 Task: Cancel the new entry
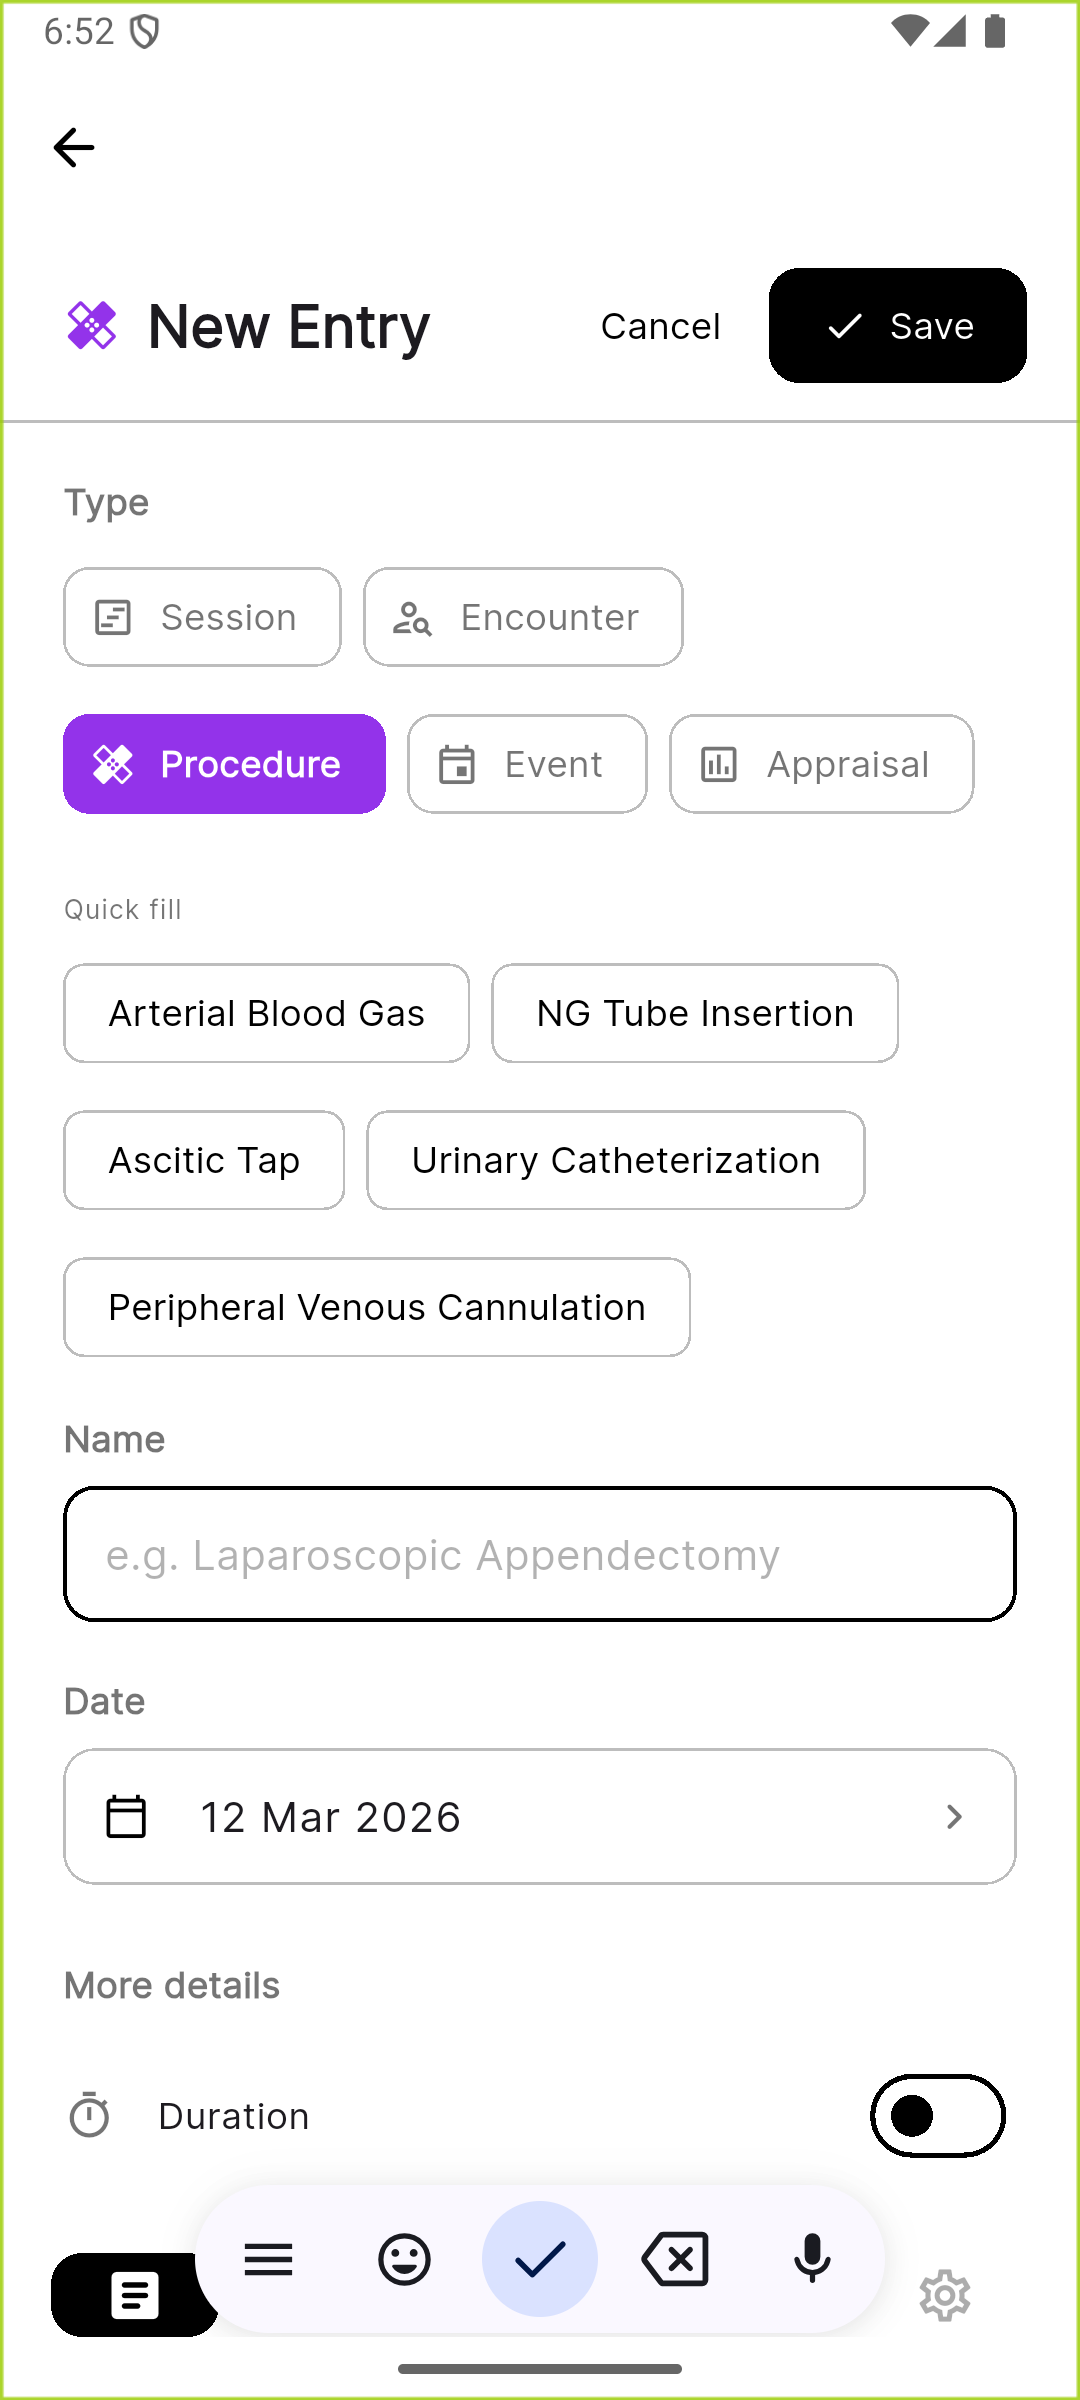tap(660, 326)
